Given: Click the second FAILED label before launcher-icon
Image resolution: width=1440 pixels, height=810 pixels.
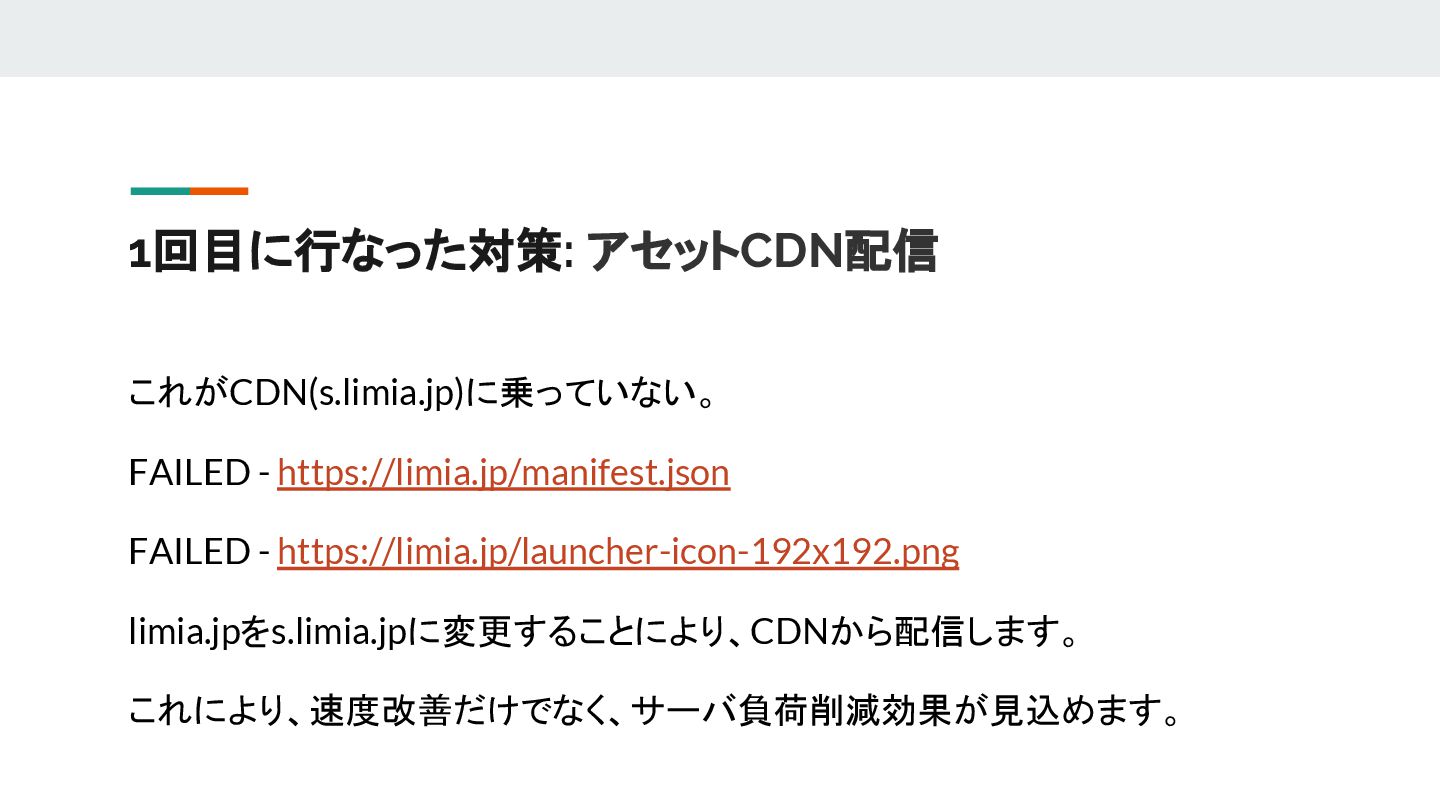Looking at the screenshot, I should click(x=189, y=551).
